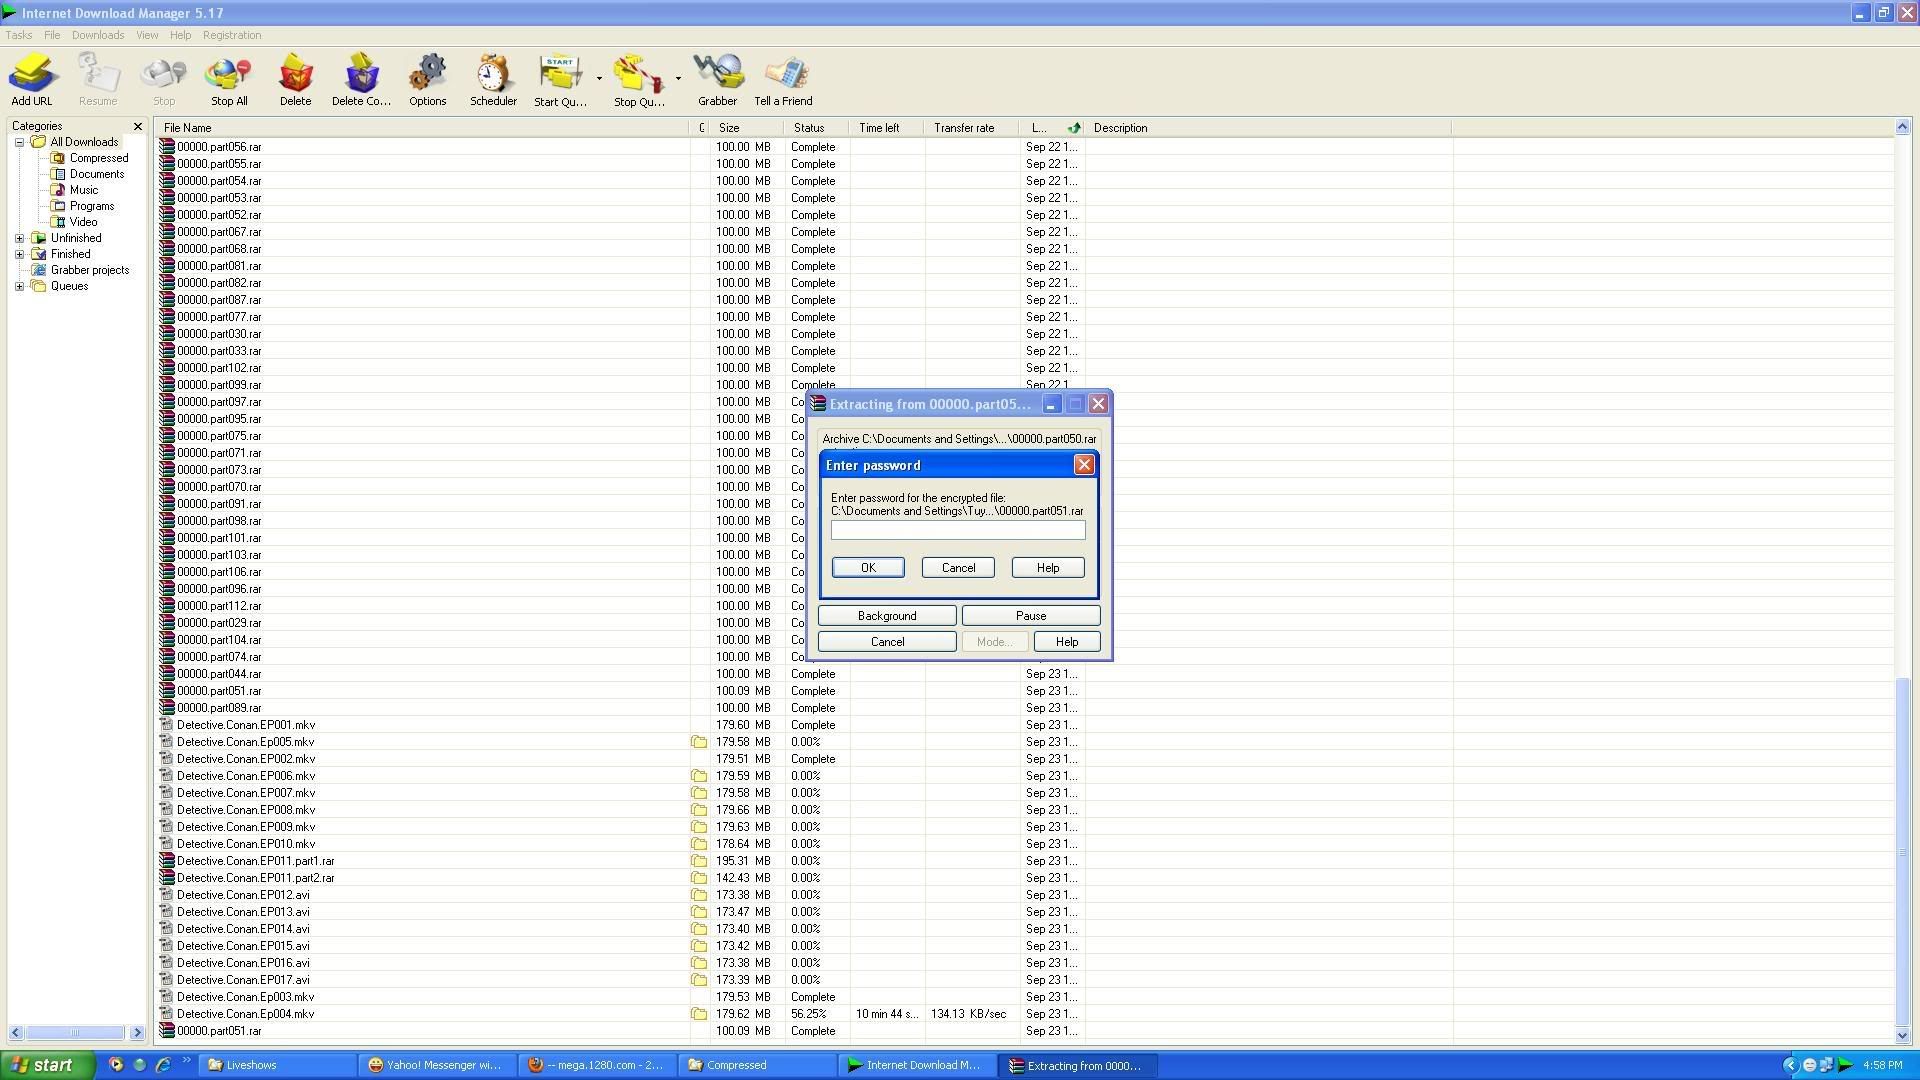This screenshot has height=1080, width=1920.
Task: Open the Help menu
Action: pyautogui.click(x=180, y=35)
